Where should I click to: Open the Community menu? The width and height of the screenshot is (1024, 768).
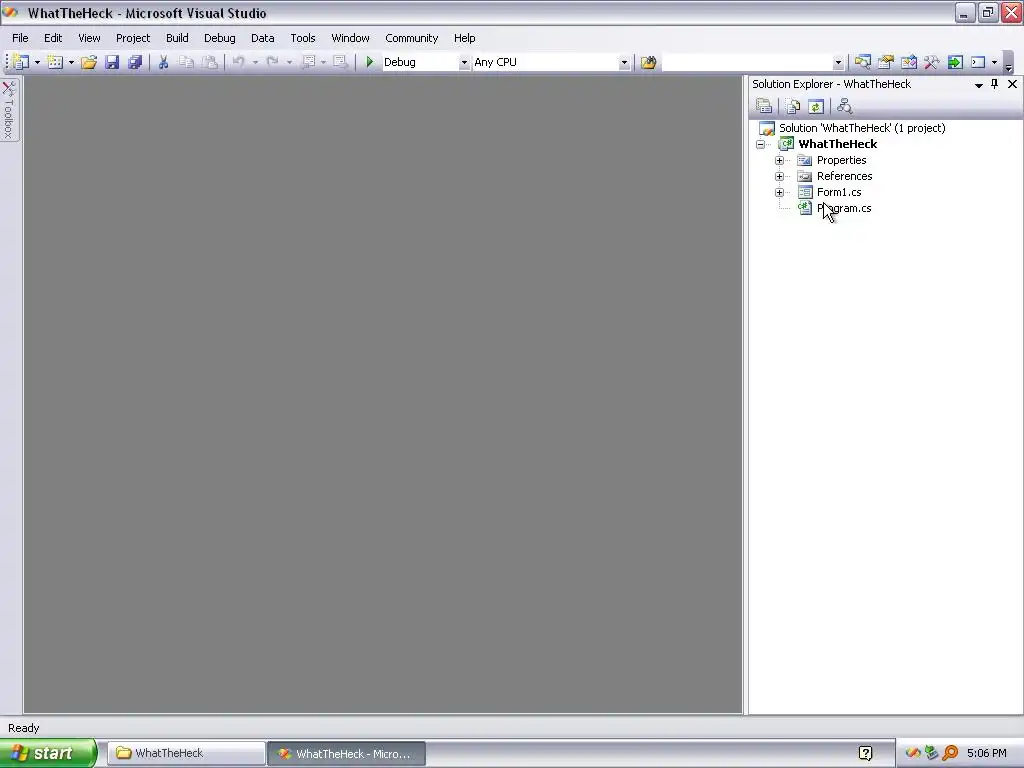411,38
